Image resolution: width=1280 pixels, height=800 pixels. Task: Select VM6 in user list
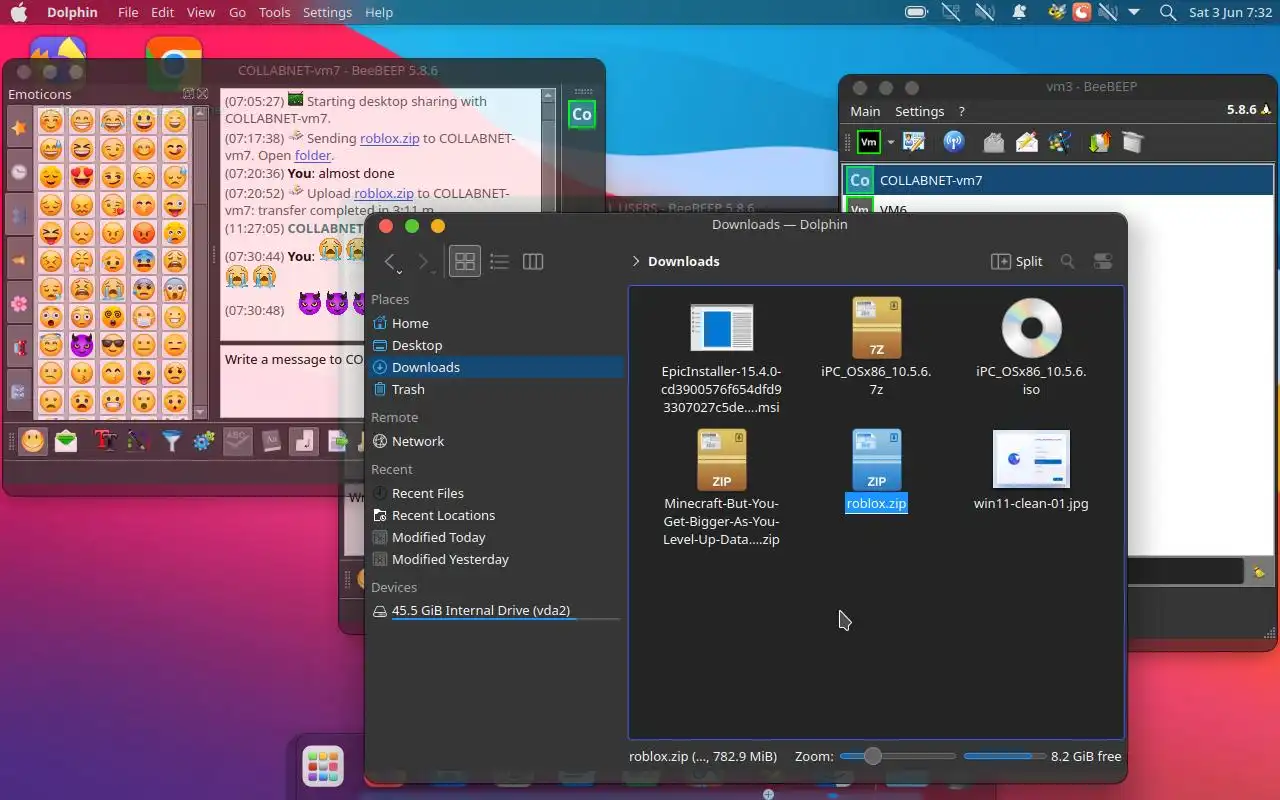point(1058,206)
